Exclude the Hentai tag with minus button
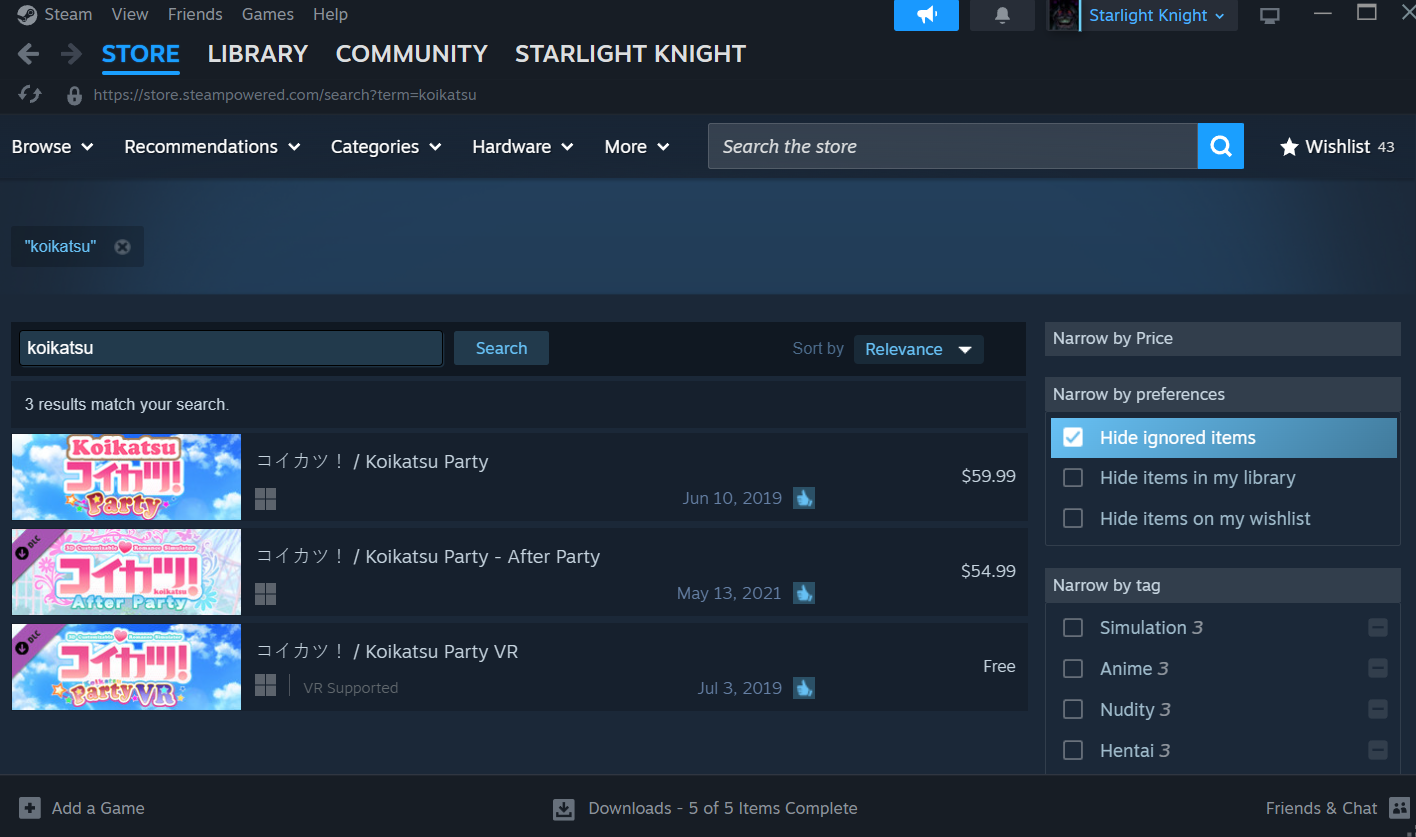Viewport: 1416px width, 837px height. [1378, 751]
